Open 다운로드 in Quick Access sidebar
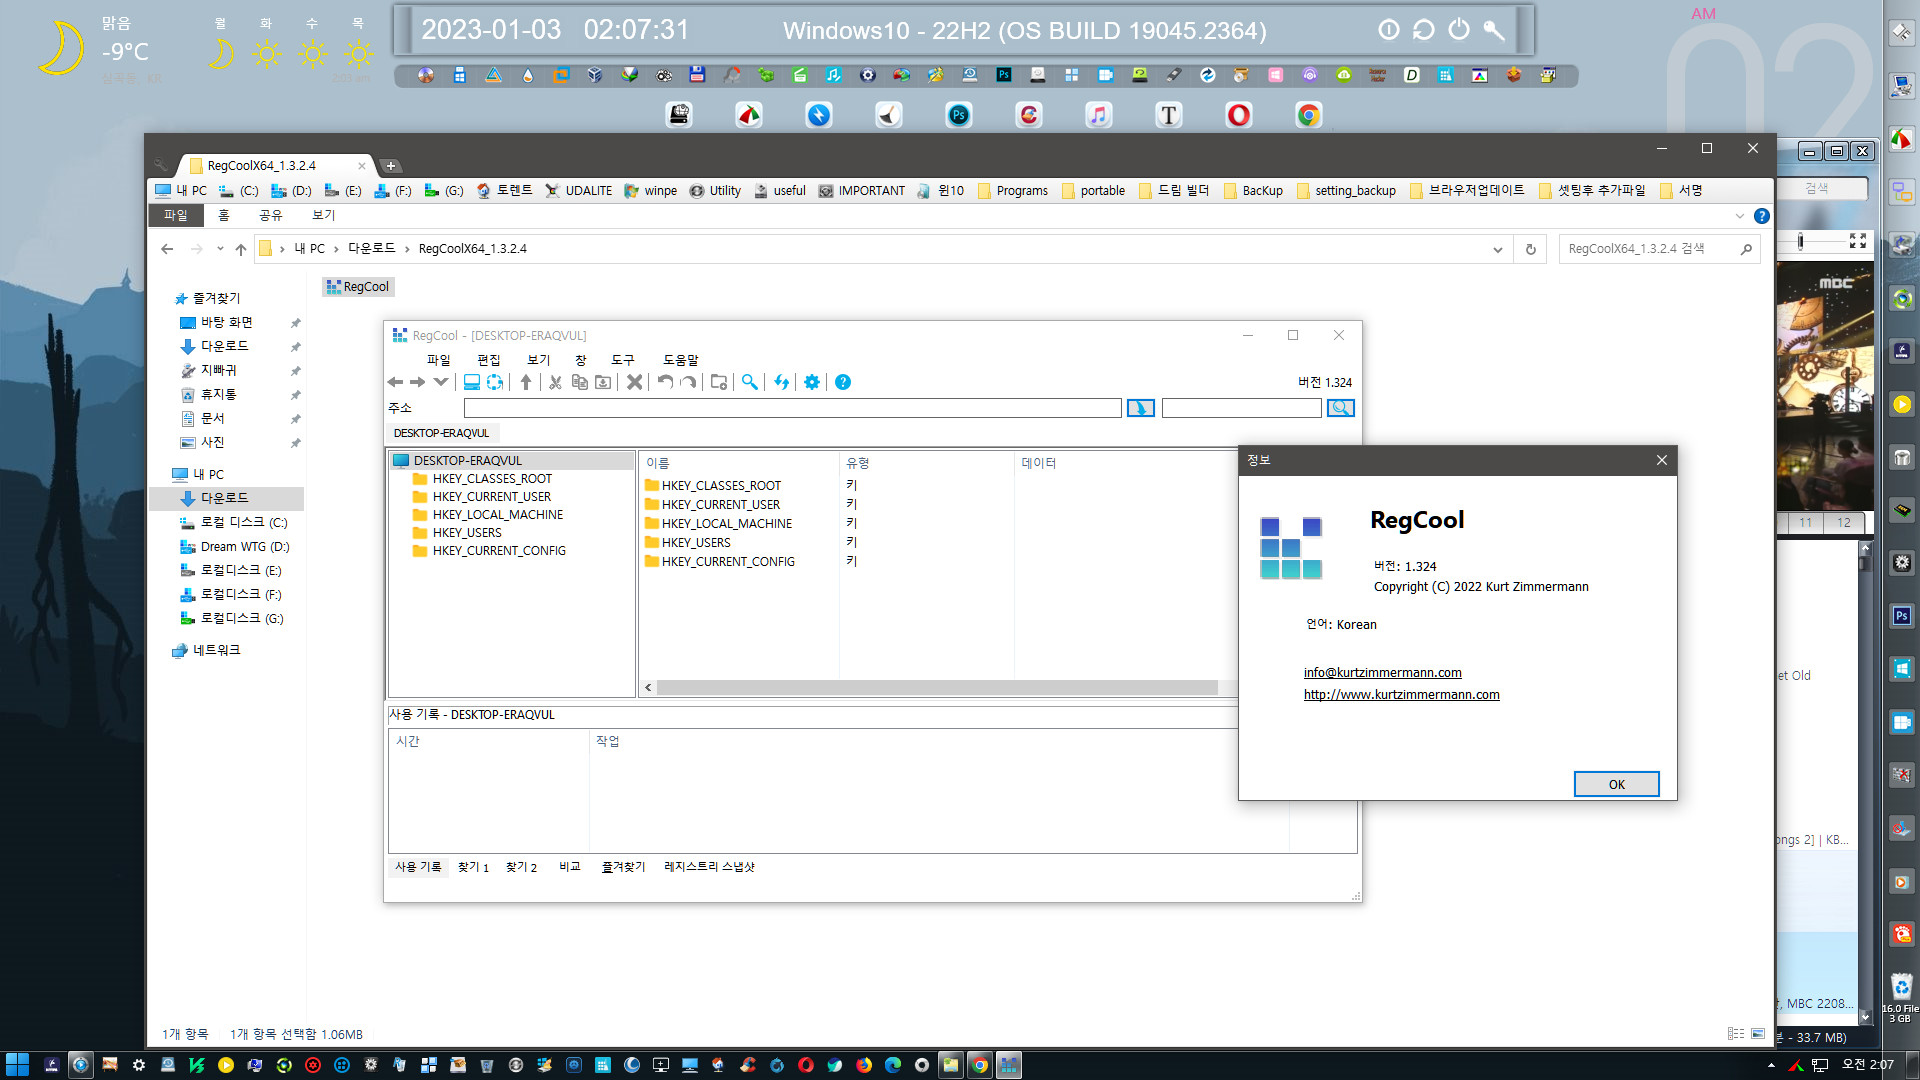 pos(224,346)
